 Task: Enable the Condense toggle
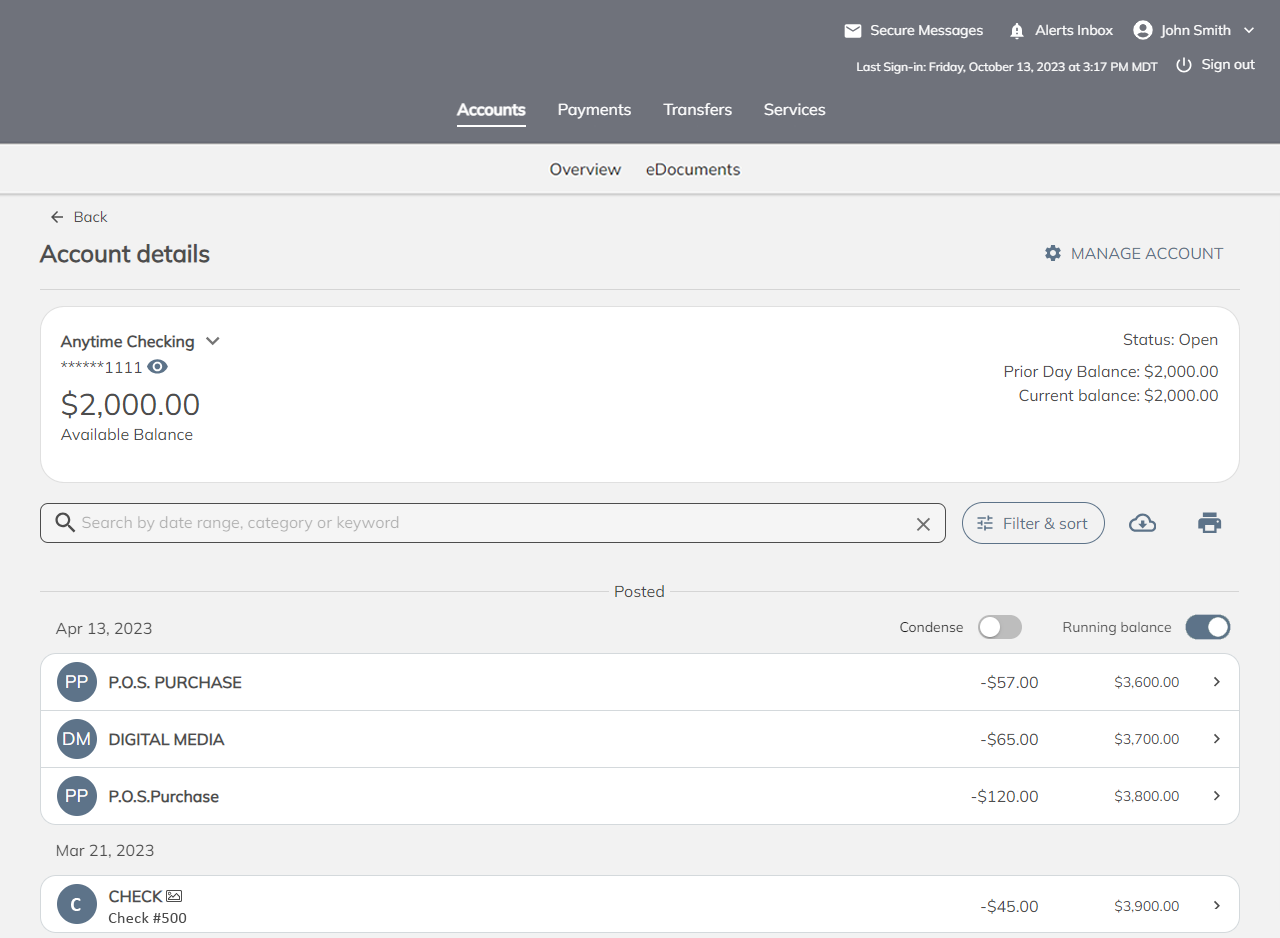pyautogui.click(x=999, y=627)
